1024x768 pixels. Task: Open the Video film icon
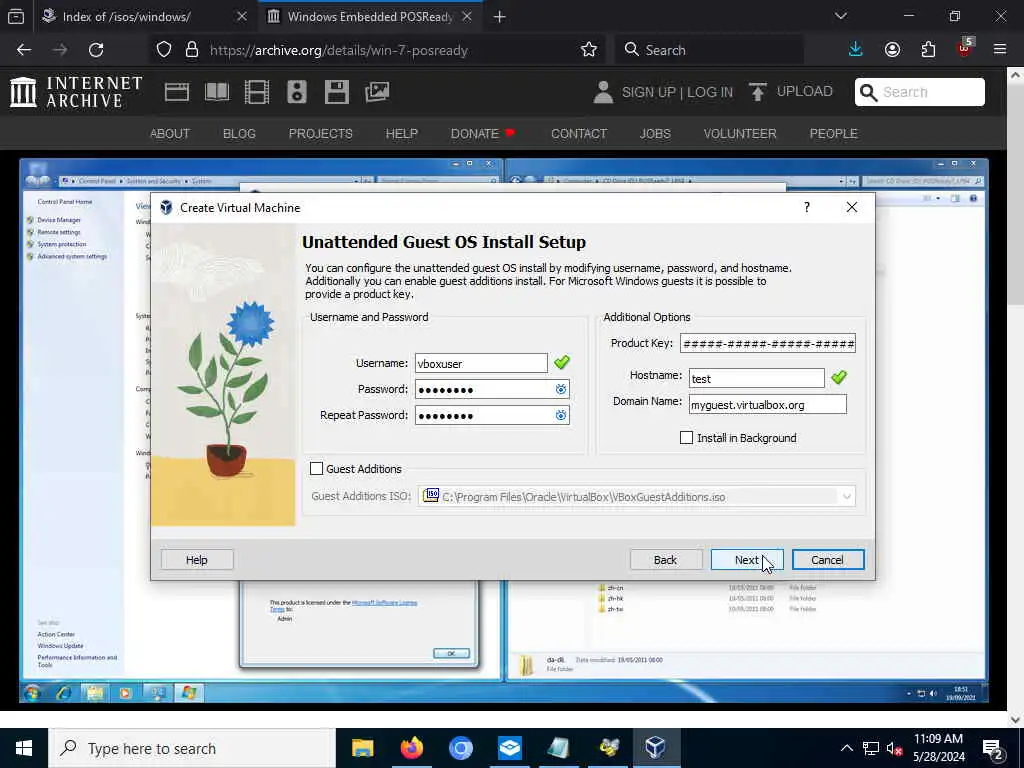click(x=257, y=92)
